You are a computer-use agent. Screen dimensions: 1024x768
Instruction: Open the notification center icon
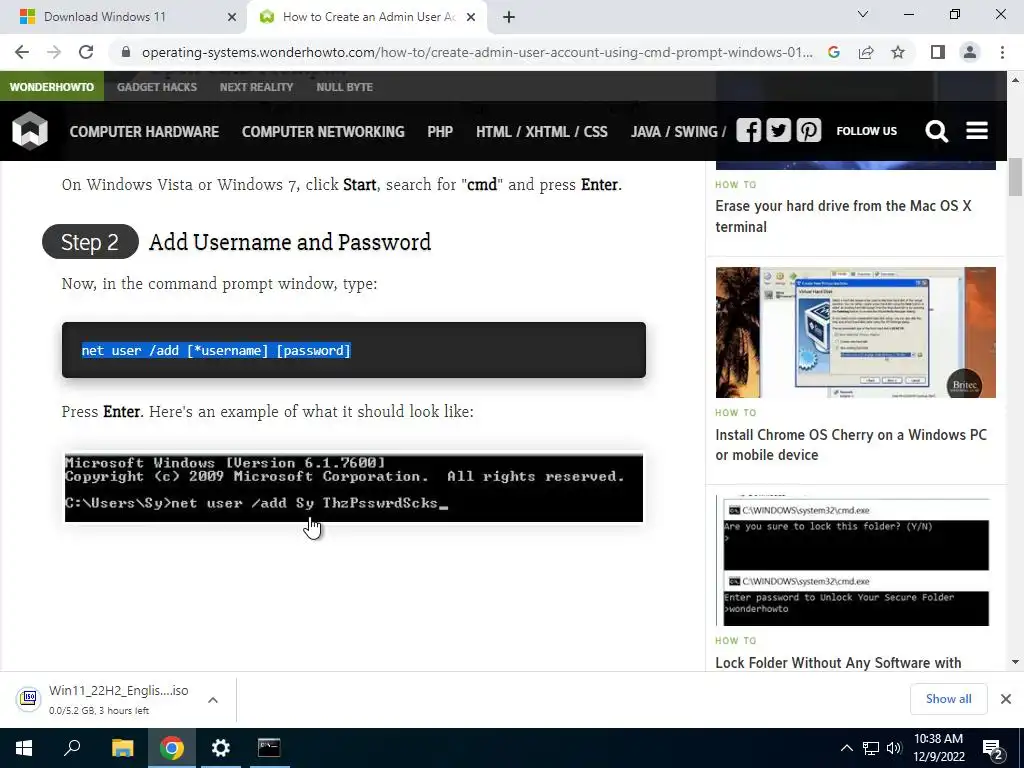(x=993, y=748)
